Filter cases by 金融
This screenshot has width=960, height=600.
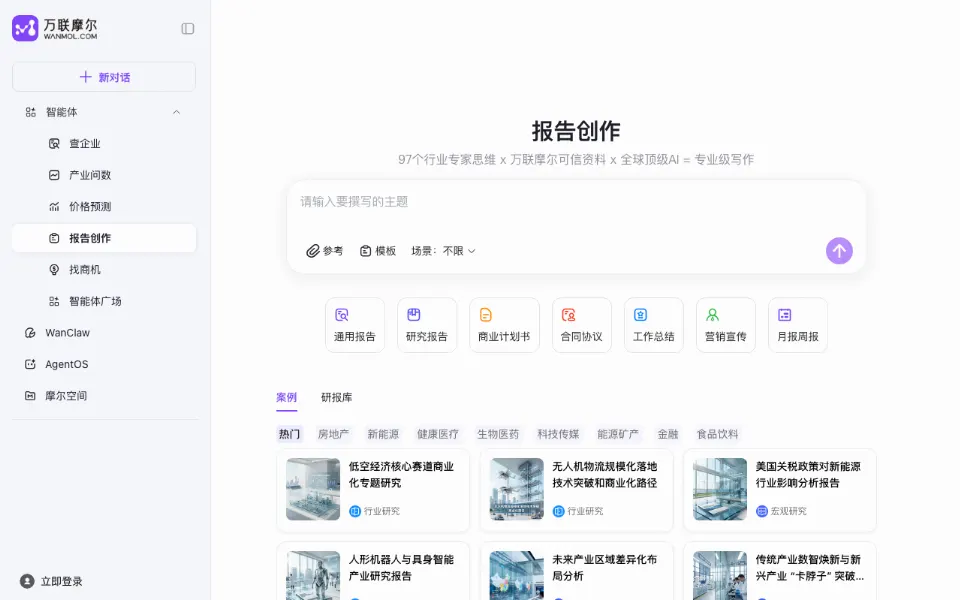pos(668,434)
